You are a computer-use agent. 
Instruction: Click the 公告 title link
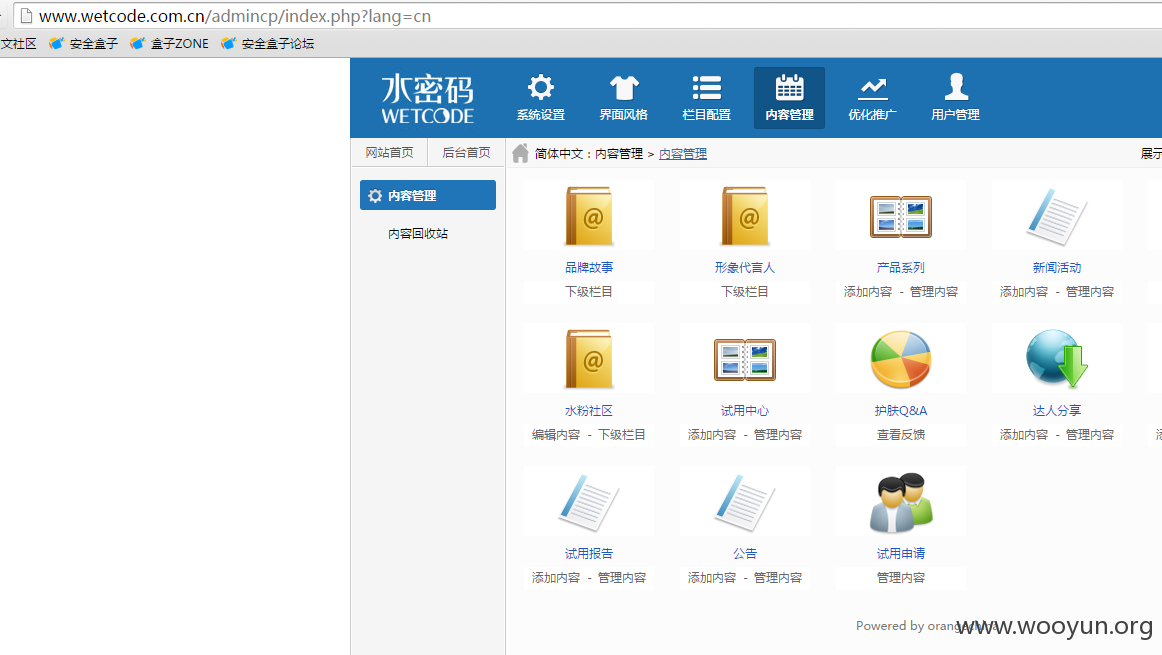tap(745, 553)
